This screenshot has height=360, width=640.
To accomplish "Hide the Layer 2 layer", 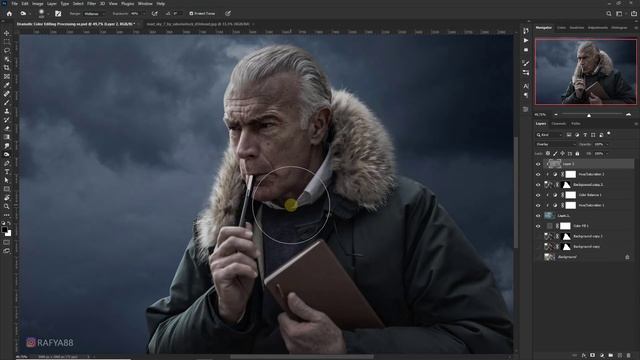I will coord(538,164).
